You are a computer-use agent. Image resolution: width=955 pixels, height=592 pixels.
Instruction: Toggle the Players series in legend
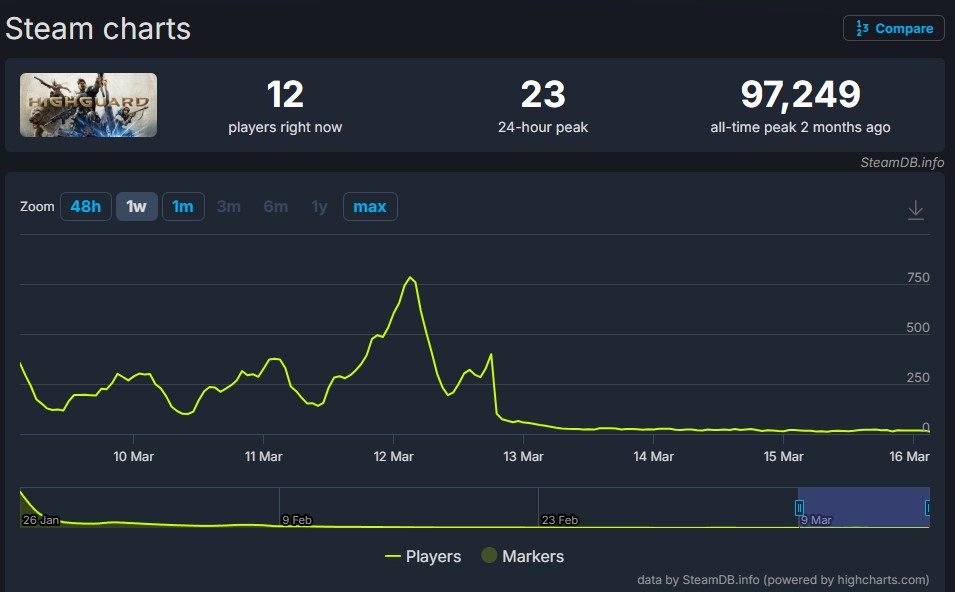click(423, 556)
